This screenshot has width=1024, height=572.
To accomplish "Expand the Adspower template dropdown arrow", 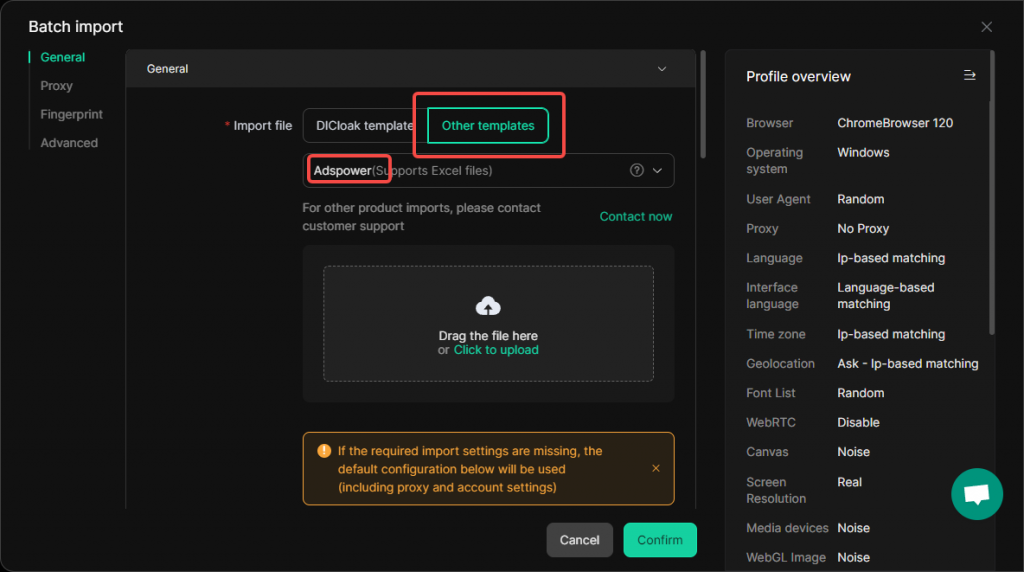I will pyautogui.click(x=658, y=170).
